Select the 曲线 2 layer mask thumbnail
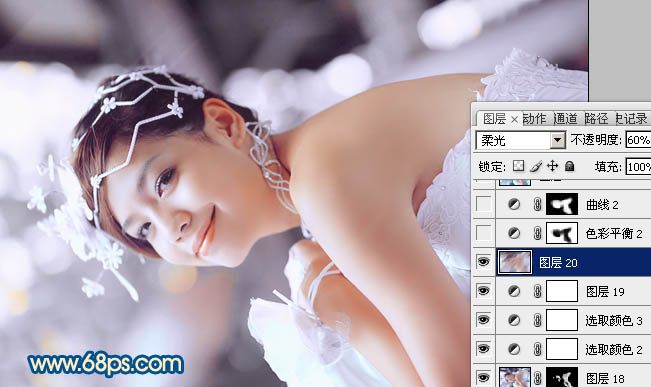Screen dimensions: 651x387 tap(562, 204)
